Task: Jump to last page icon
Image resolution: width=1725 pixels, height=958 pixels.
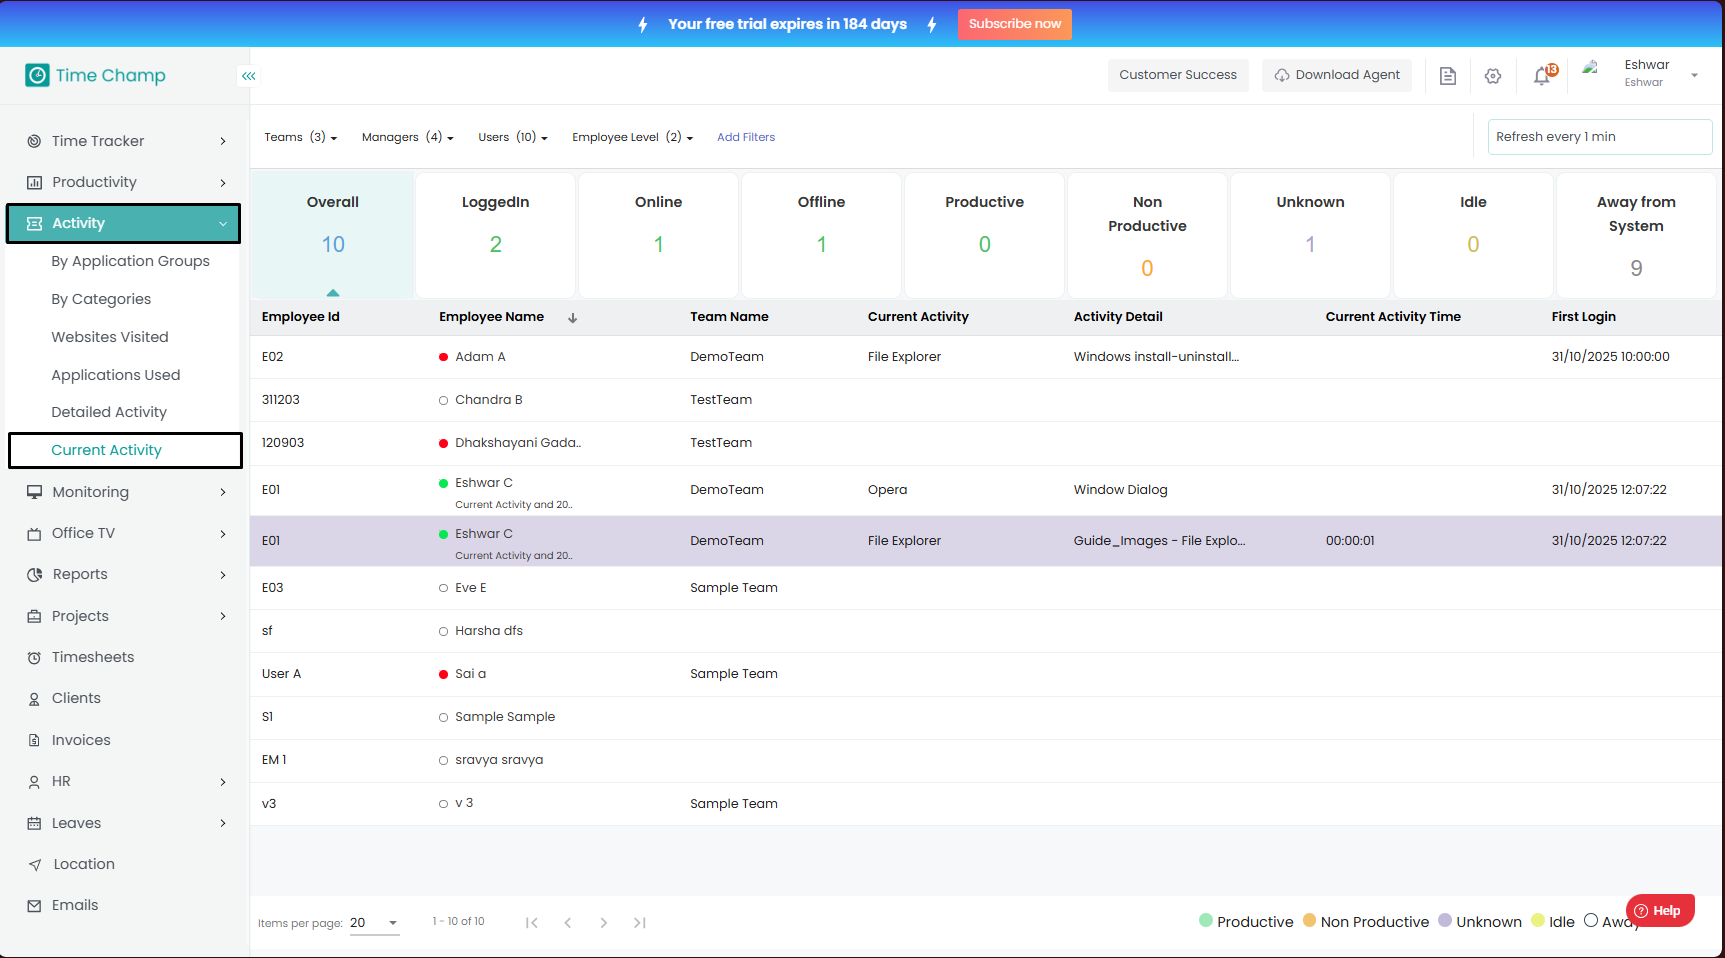Action: pyautogui.click(x=639, y=923)
